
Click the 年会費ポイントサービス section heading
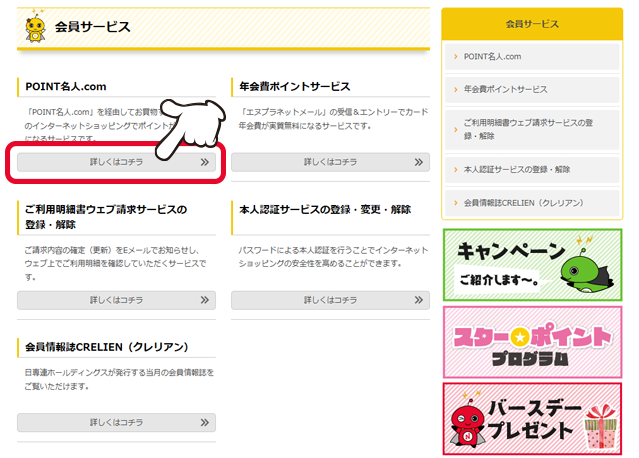(295, 86)
